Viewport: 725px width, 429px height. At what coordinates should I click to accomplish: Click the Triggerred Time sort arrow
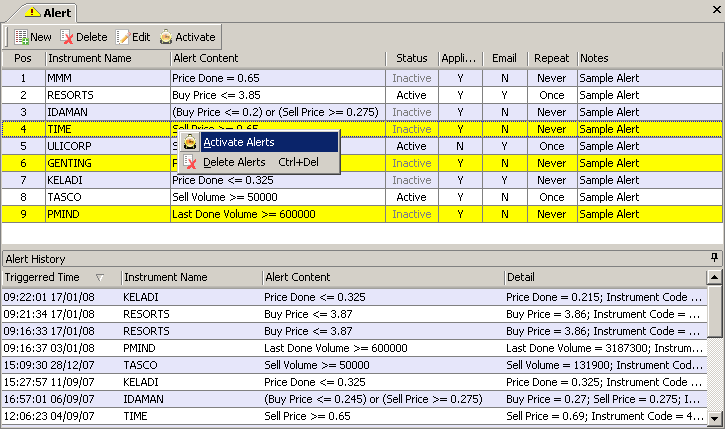[x=99, y=278]
